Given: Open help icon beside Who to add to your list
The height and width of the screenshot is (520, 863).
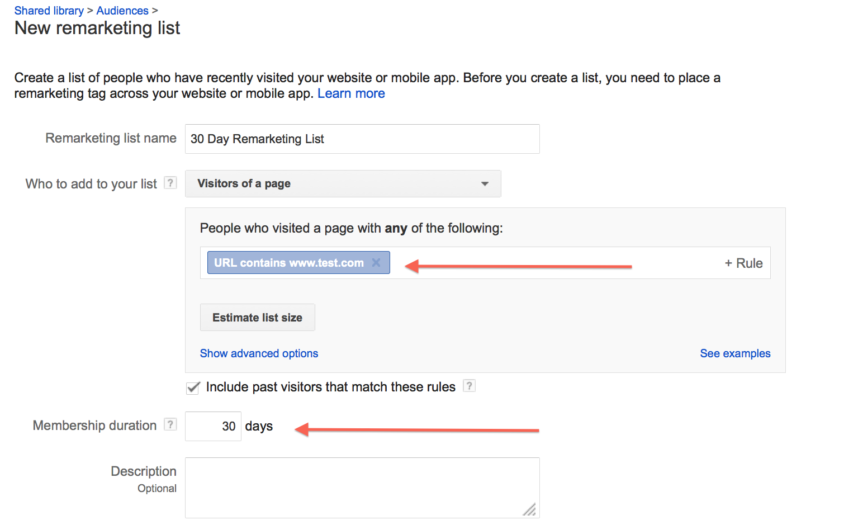Looking at the screenshot, I should click(x=171, y=183).
